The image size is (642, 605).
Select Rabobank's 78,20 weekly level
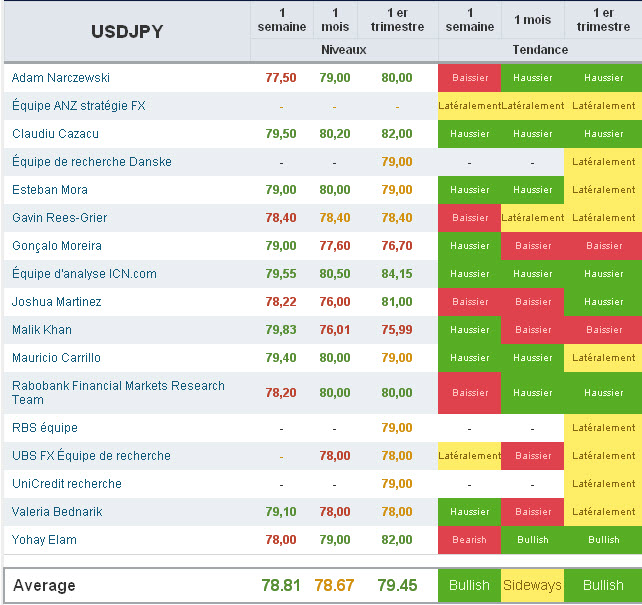281,393
